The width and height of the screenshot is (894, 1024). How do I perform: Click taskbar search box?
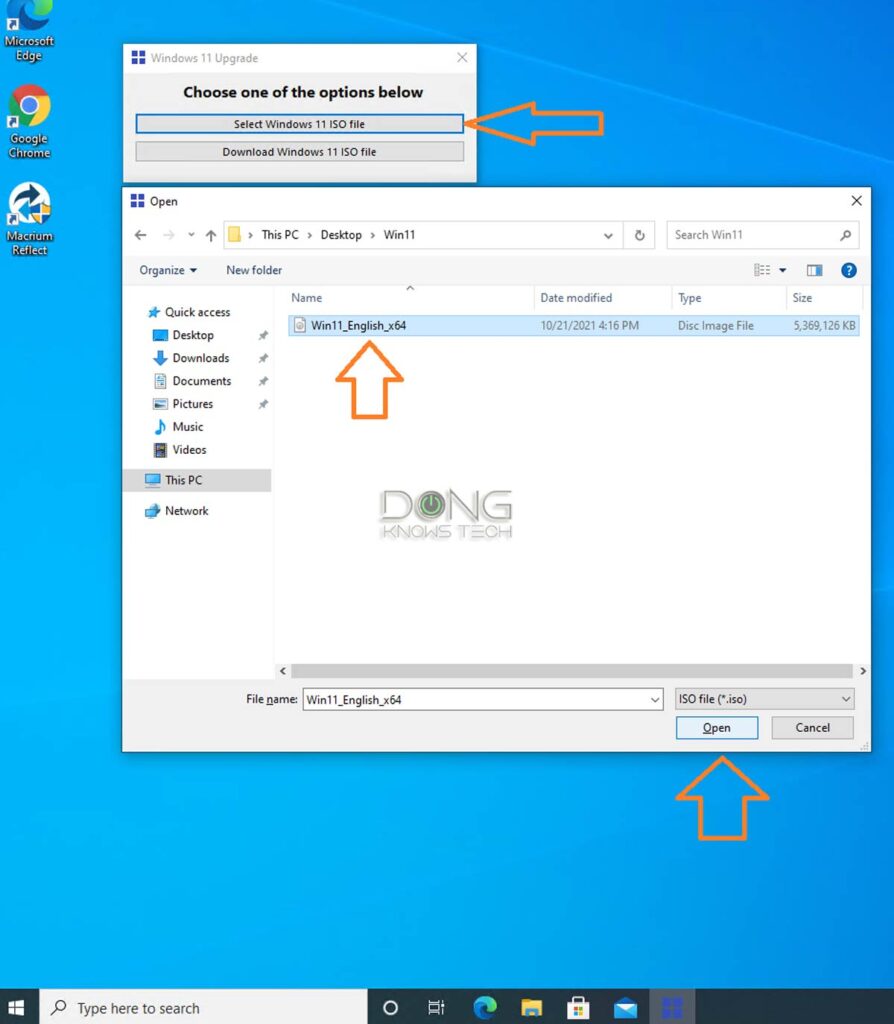(203, 1008)
